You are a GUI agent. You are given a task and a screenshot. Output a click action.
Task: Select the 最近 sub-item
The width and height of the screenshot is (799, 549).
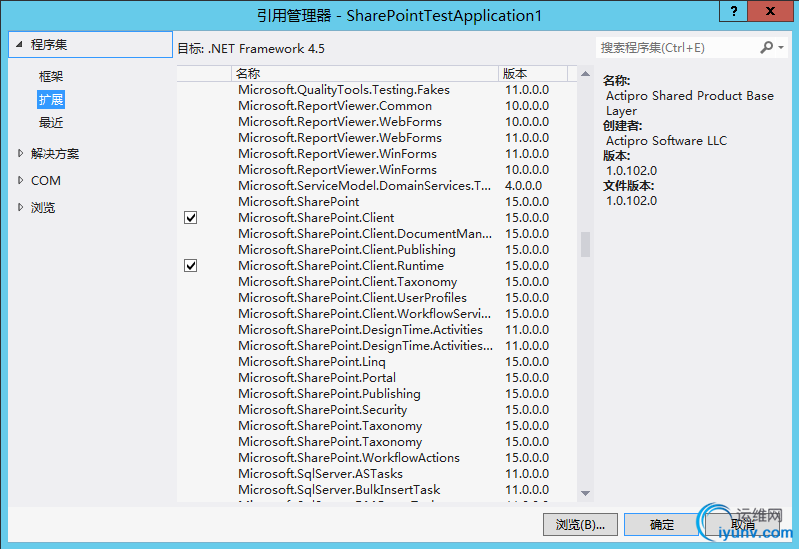[x=51, y=122]
